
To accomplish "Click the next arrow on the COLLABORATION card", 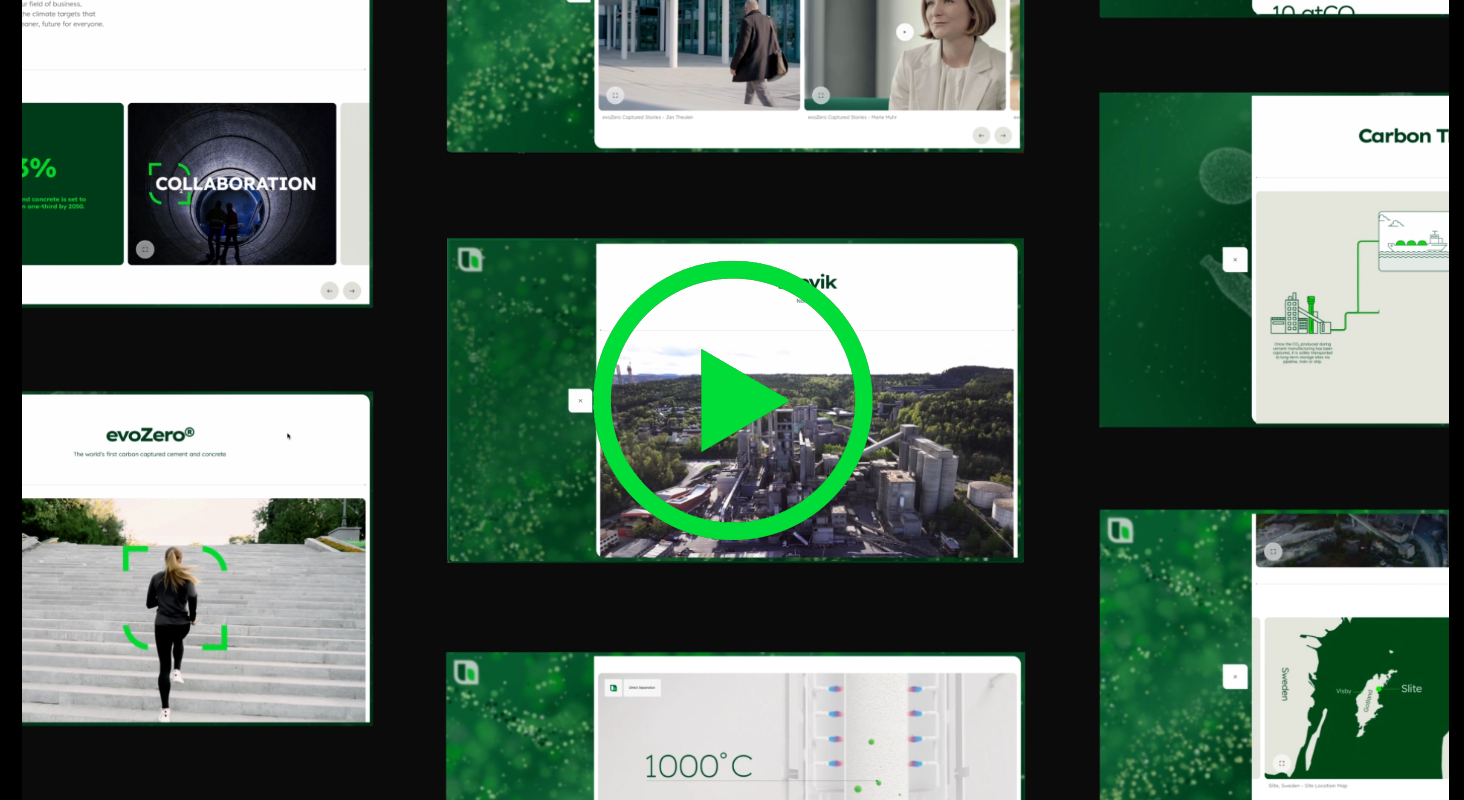I will pos(351,289).
